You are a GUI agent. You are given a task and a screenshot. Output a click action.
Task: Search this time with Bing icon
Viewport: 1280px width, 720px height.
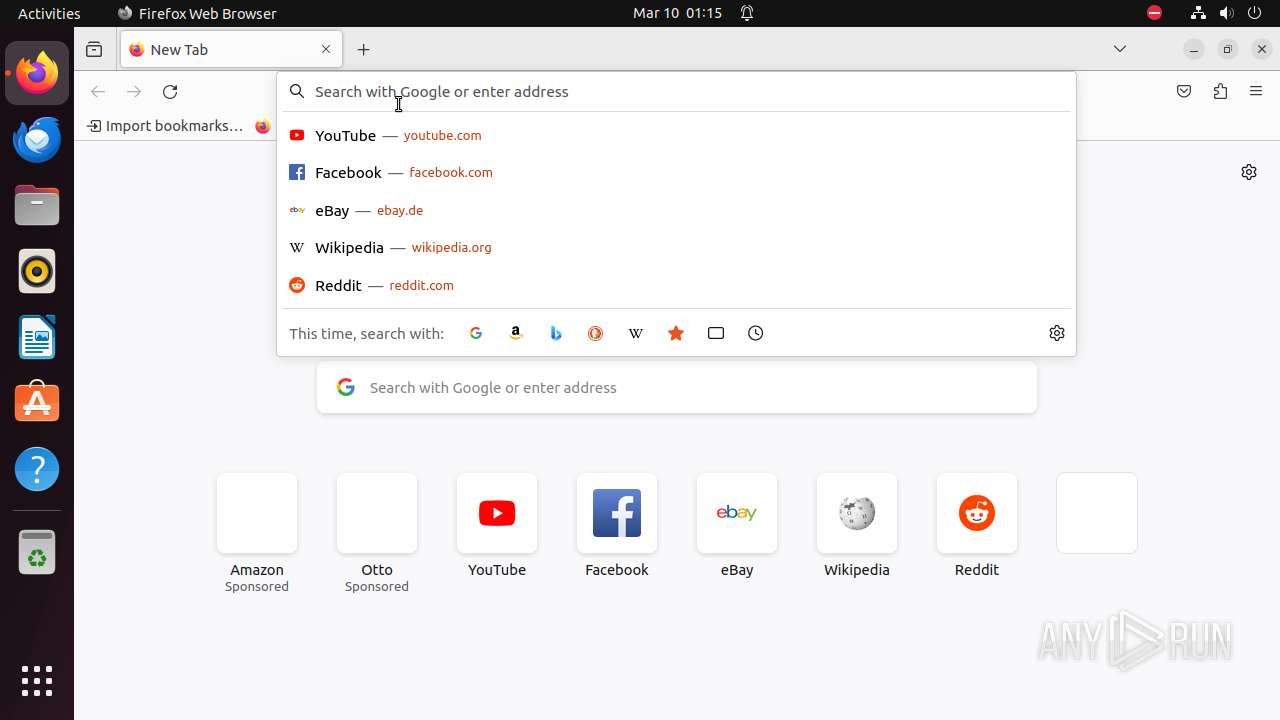coord(556,333)
